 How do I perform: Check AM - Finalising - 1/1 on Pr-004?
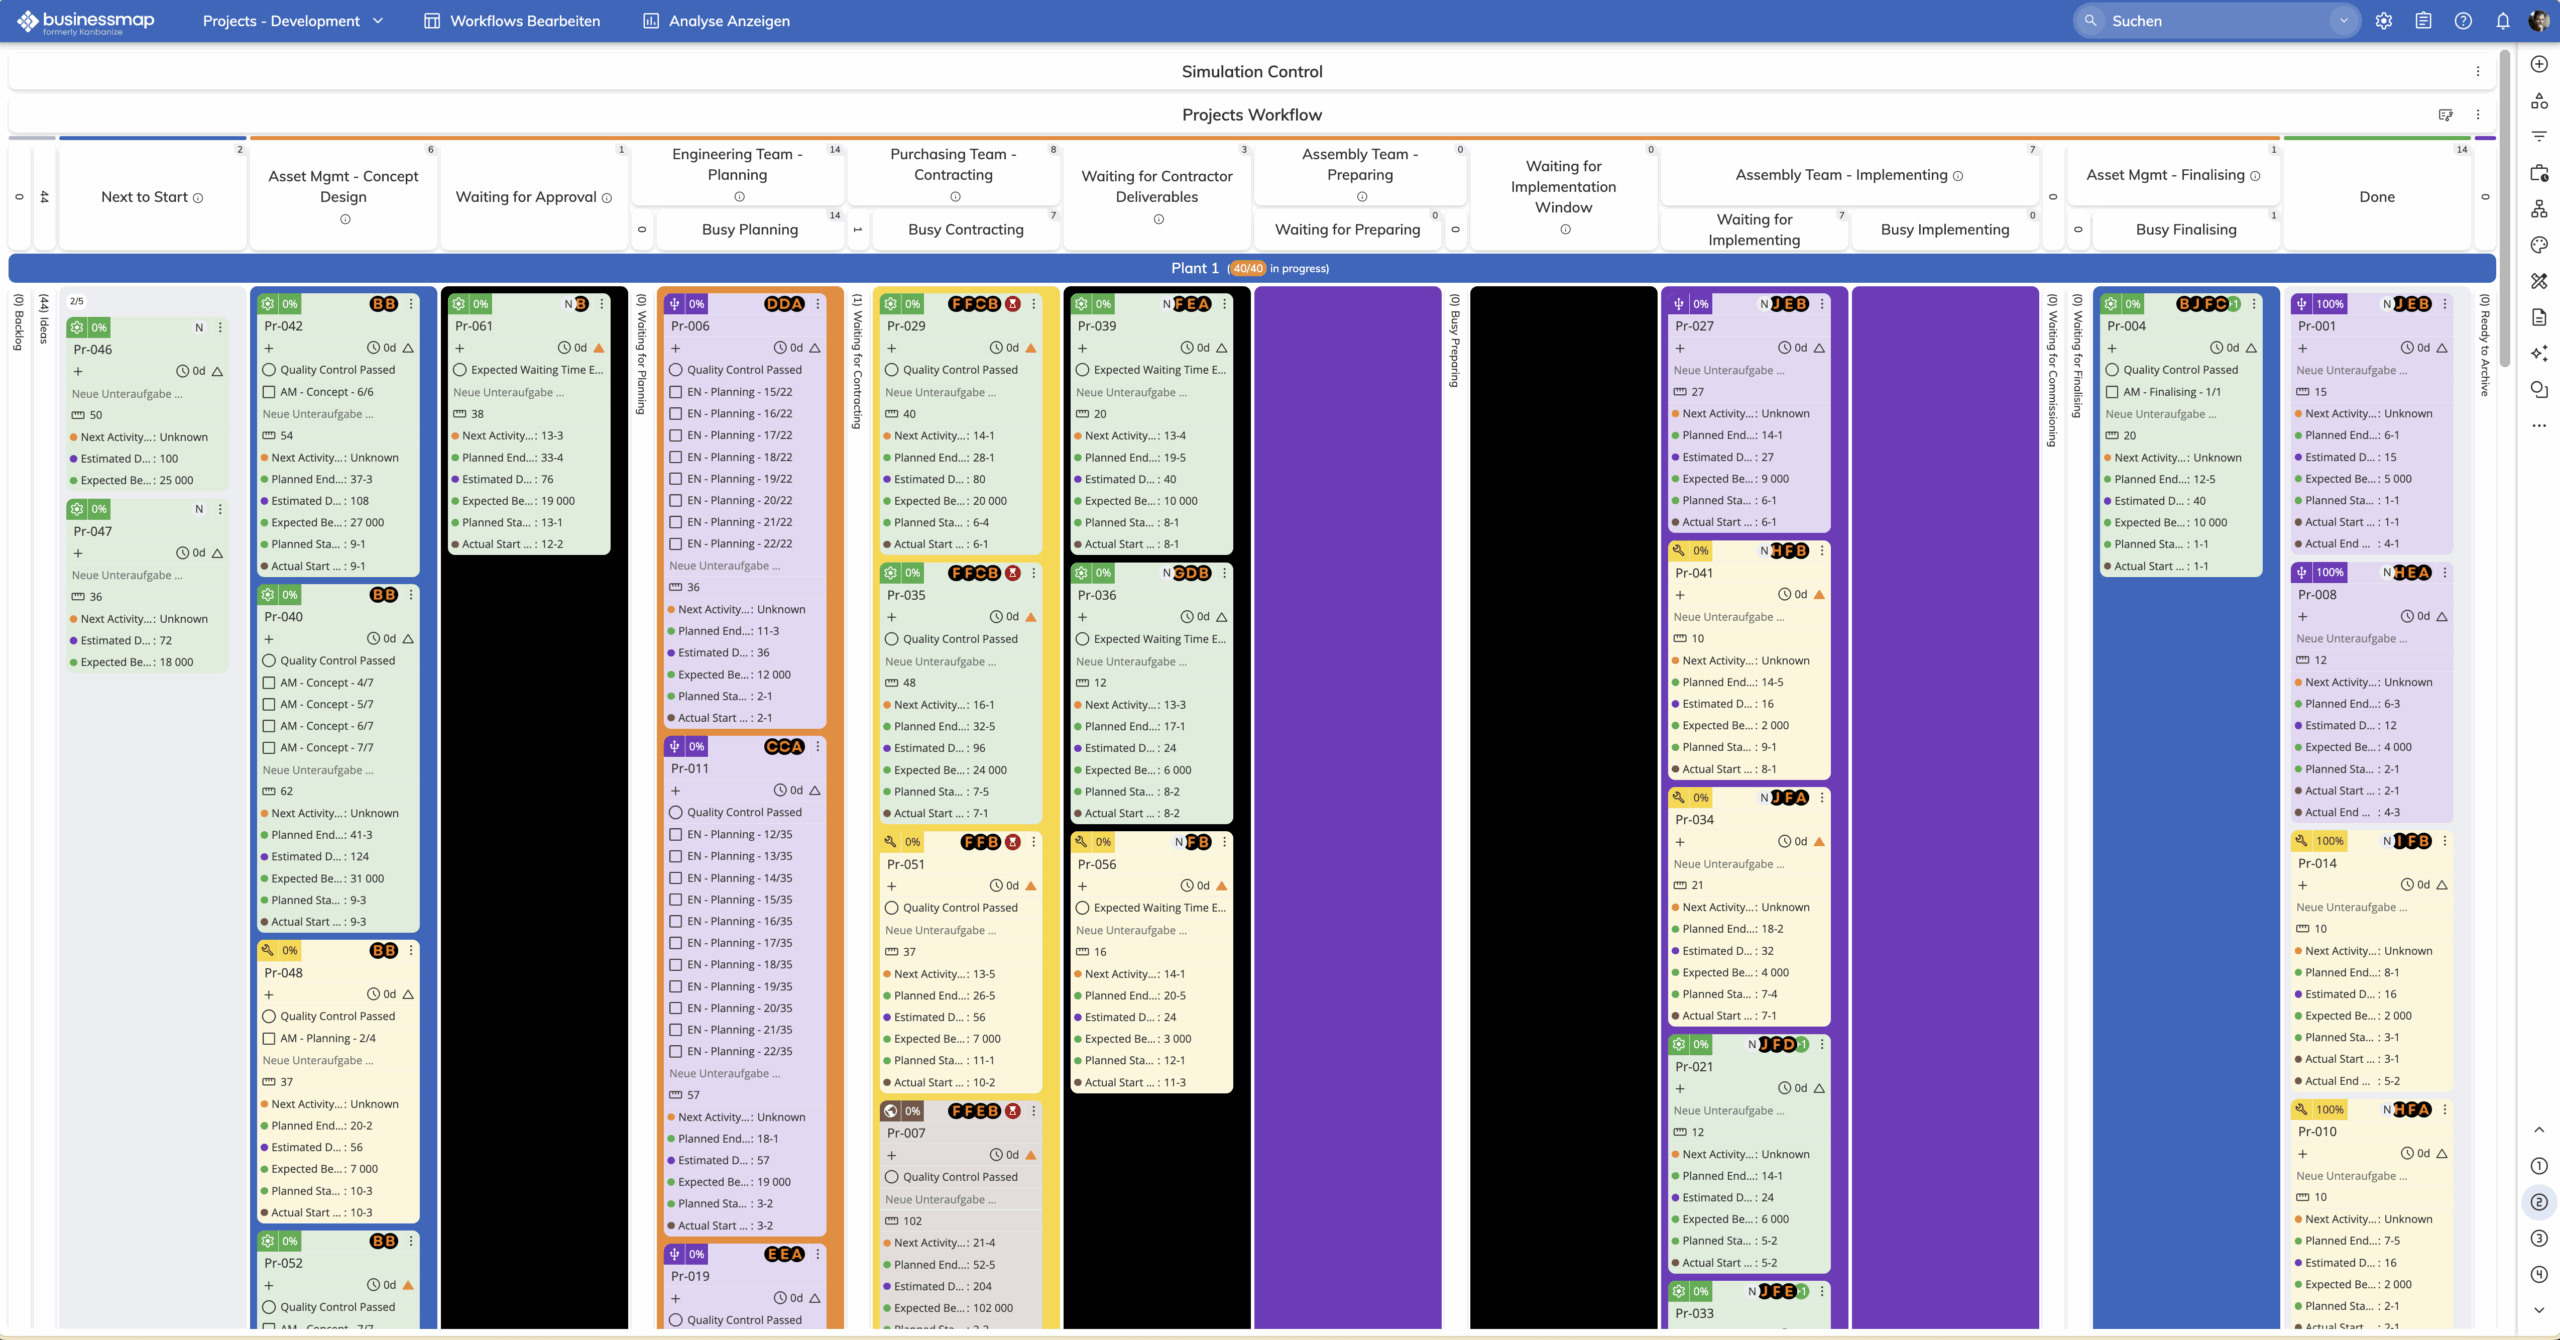coord(2113,392)
